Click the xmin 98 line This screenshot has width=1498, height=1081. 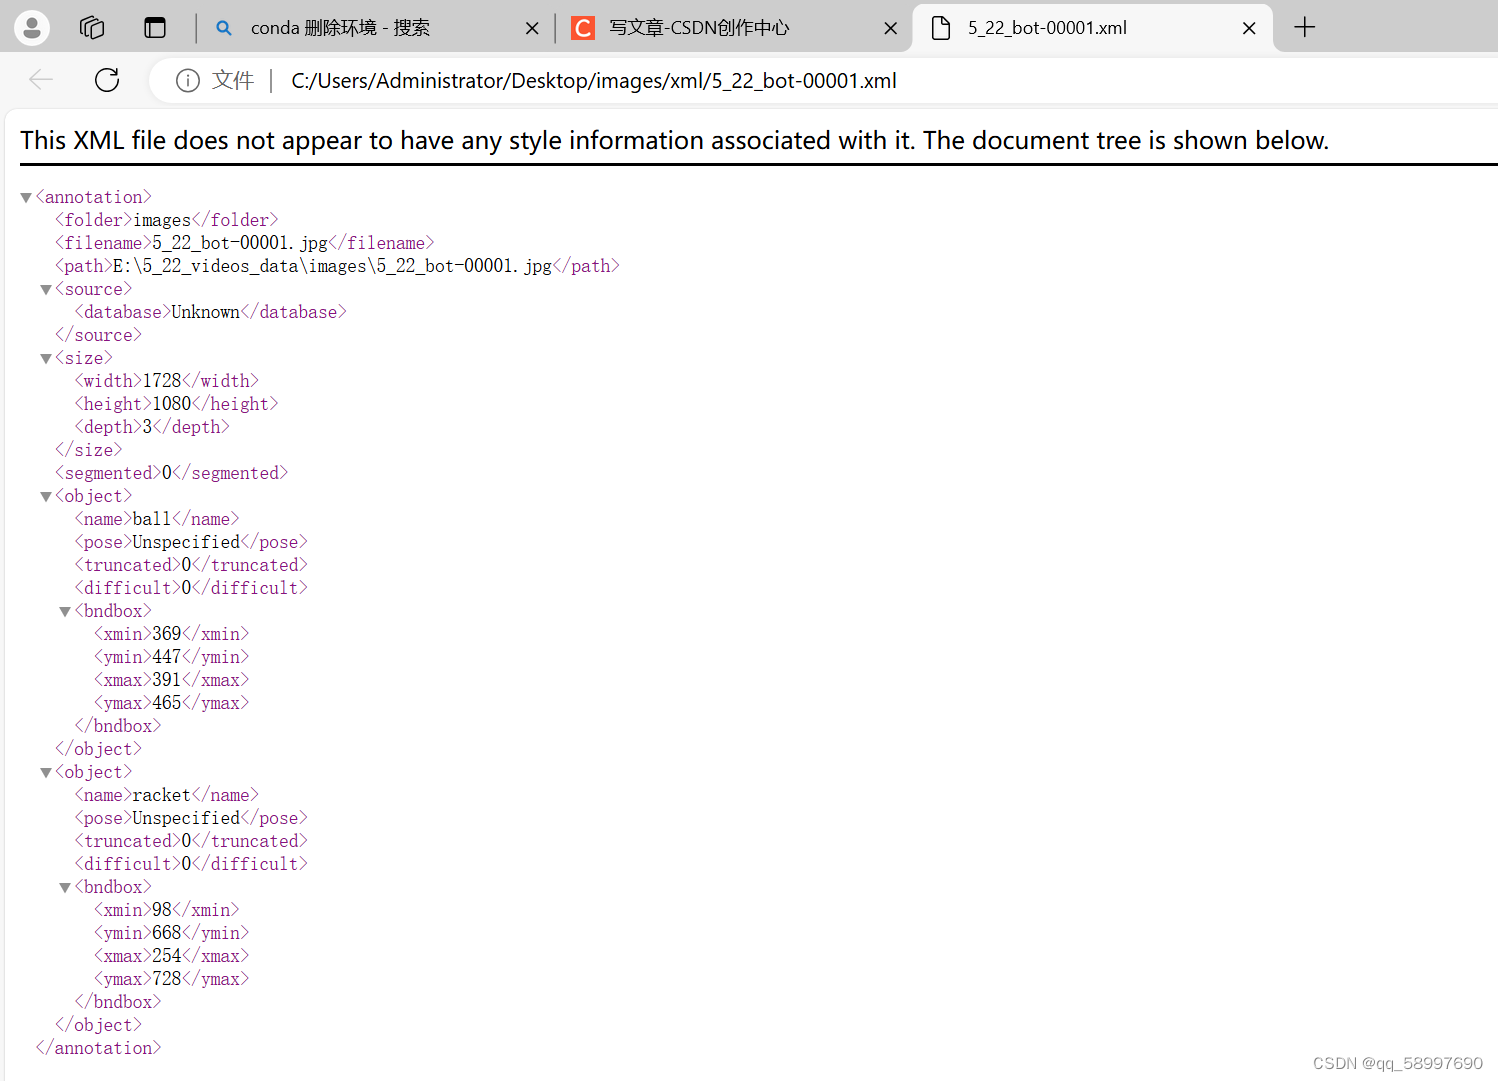(167, 910)
